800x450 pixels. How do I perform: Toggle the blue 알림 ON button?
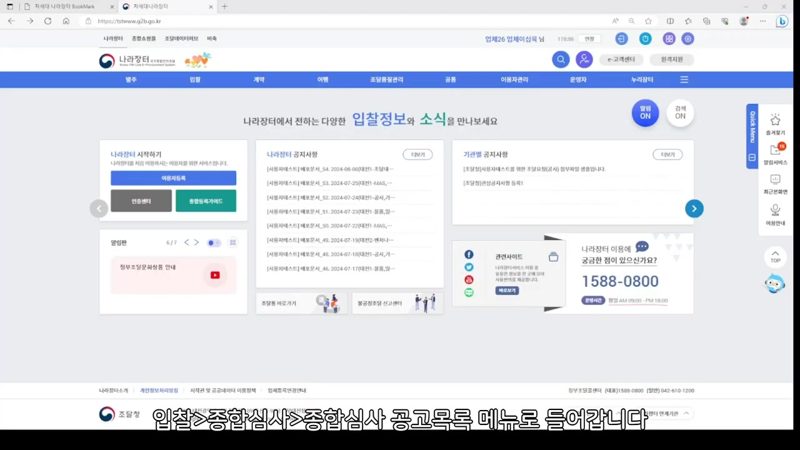click(645, 113)
